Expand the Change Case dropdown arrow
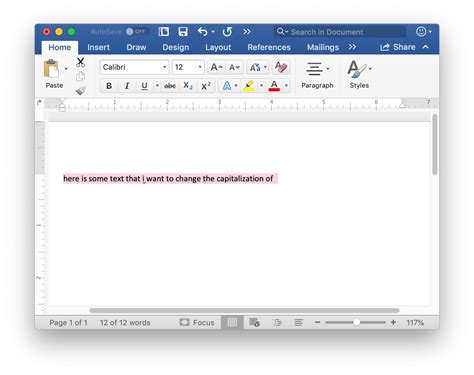The image size is (474, 375). [265, 67]
